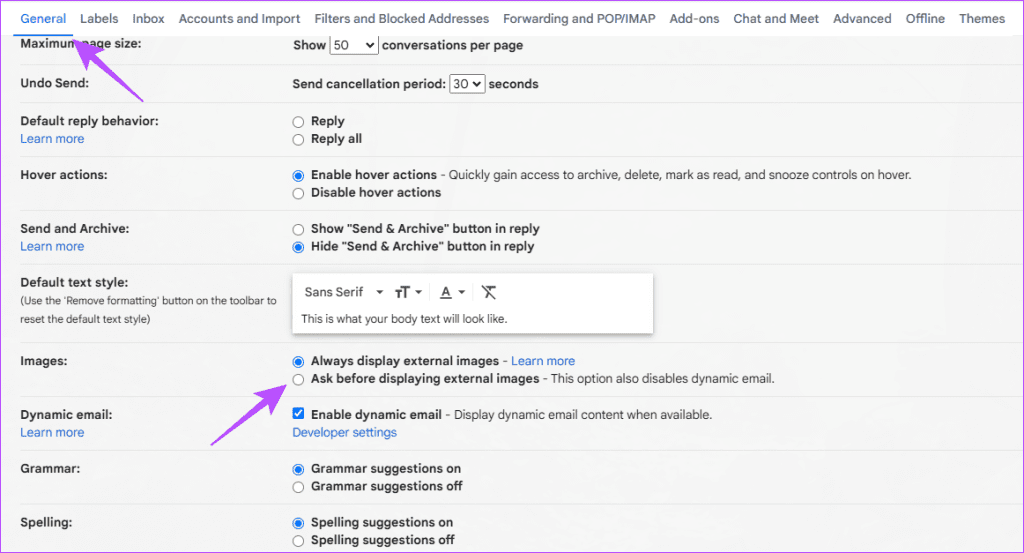Switch to the Labels tab
The image size is (1024, 553).
[x=99, y=19]
